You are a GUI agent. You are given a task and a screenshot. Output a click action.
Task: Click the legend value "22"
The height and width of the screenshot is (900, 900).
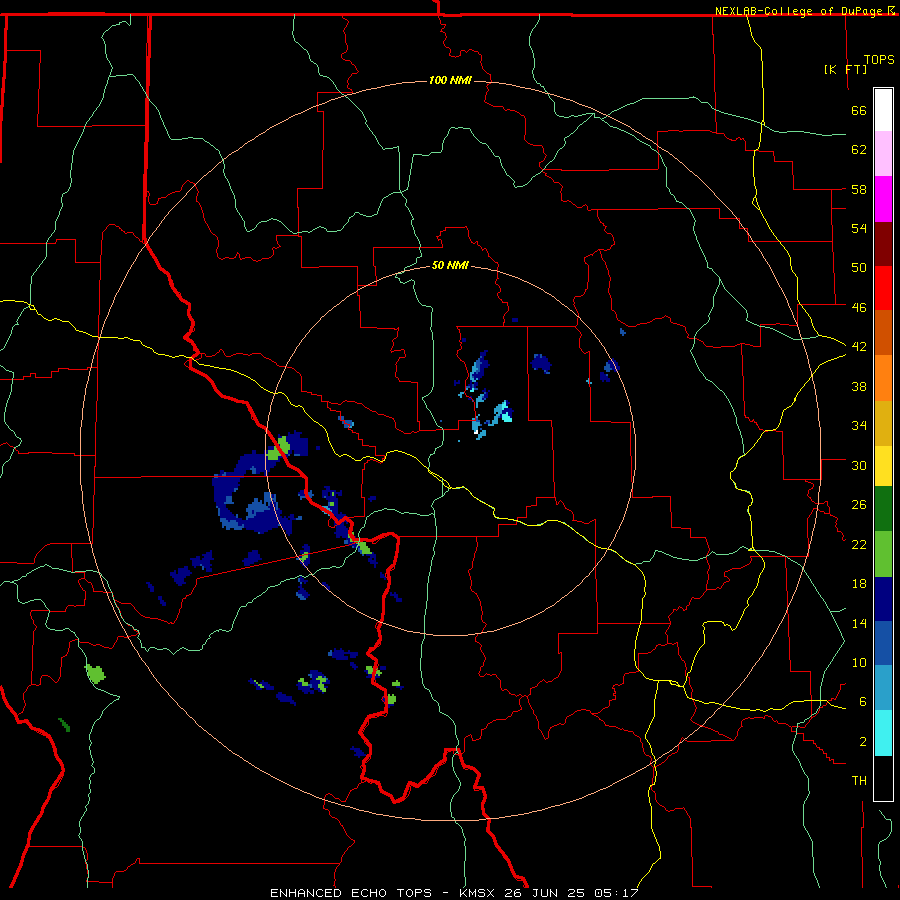click(x=859, y=545)
